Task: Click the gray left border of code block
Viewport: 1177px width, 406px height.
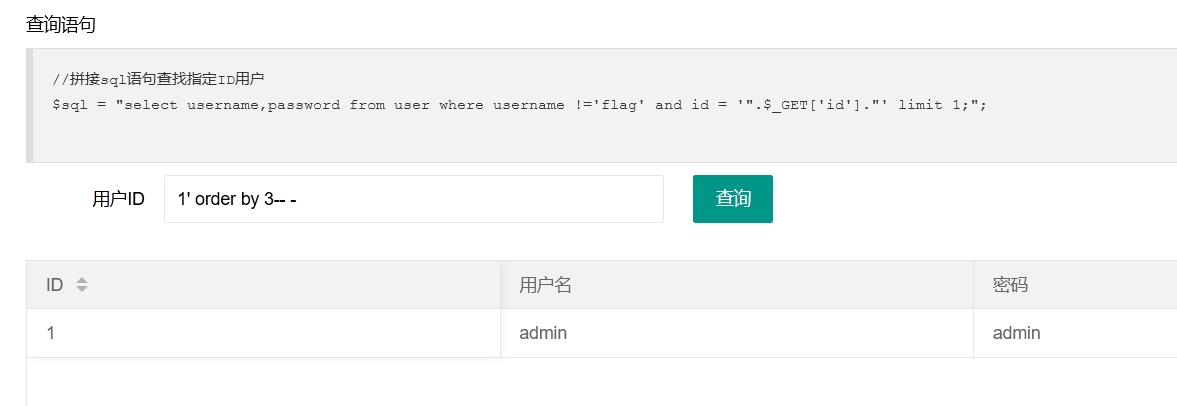Action: tap(29, 105)
